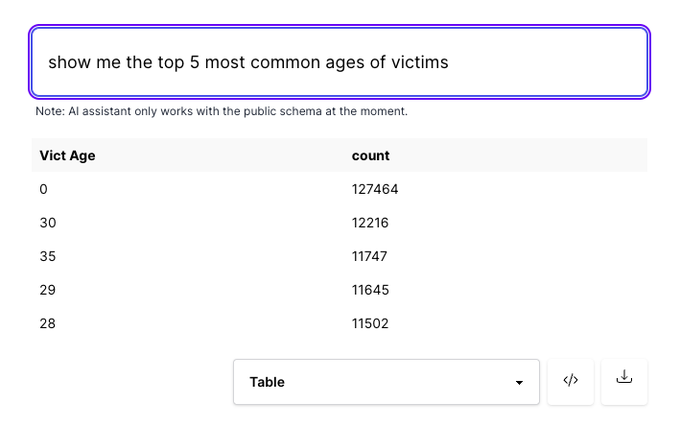Select the Vict Age cell showing 35
680x427 pixels.
47,256
